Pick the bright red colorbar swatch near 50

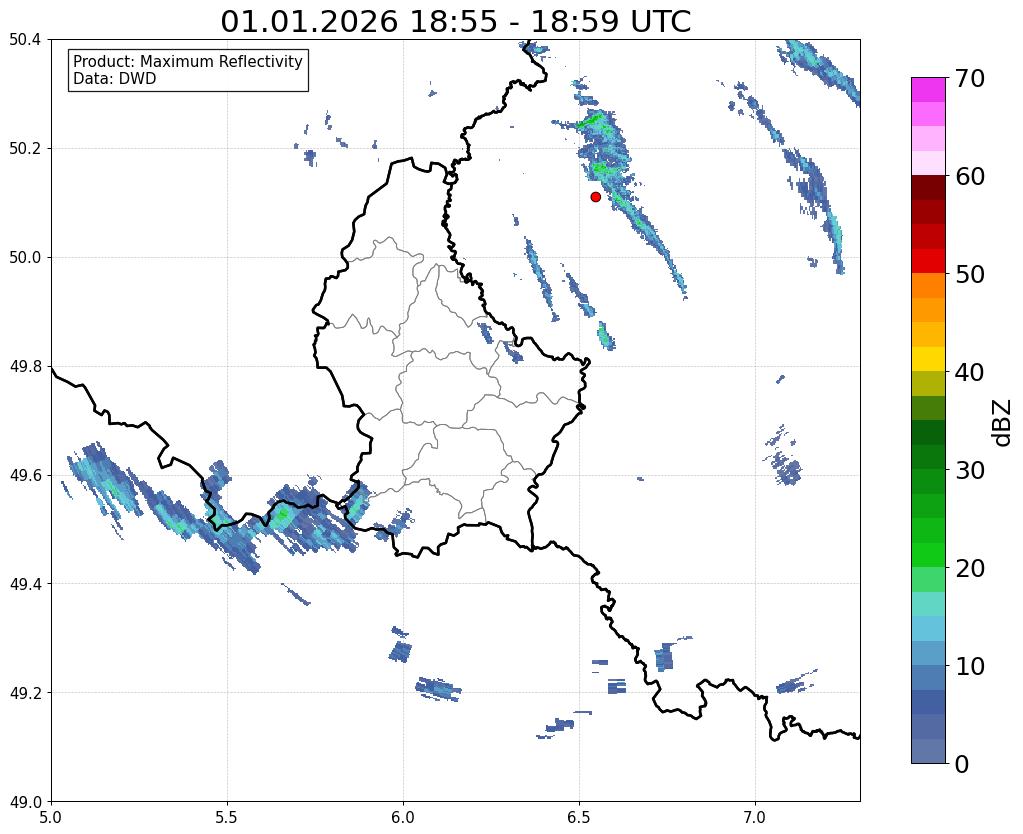[x=928, y=261]
